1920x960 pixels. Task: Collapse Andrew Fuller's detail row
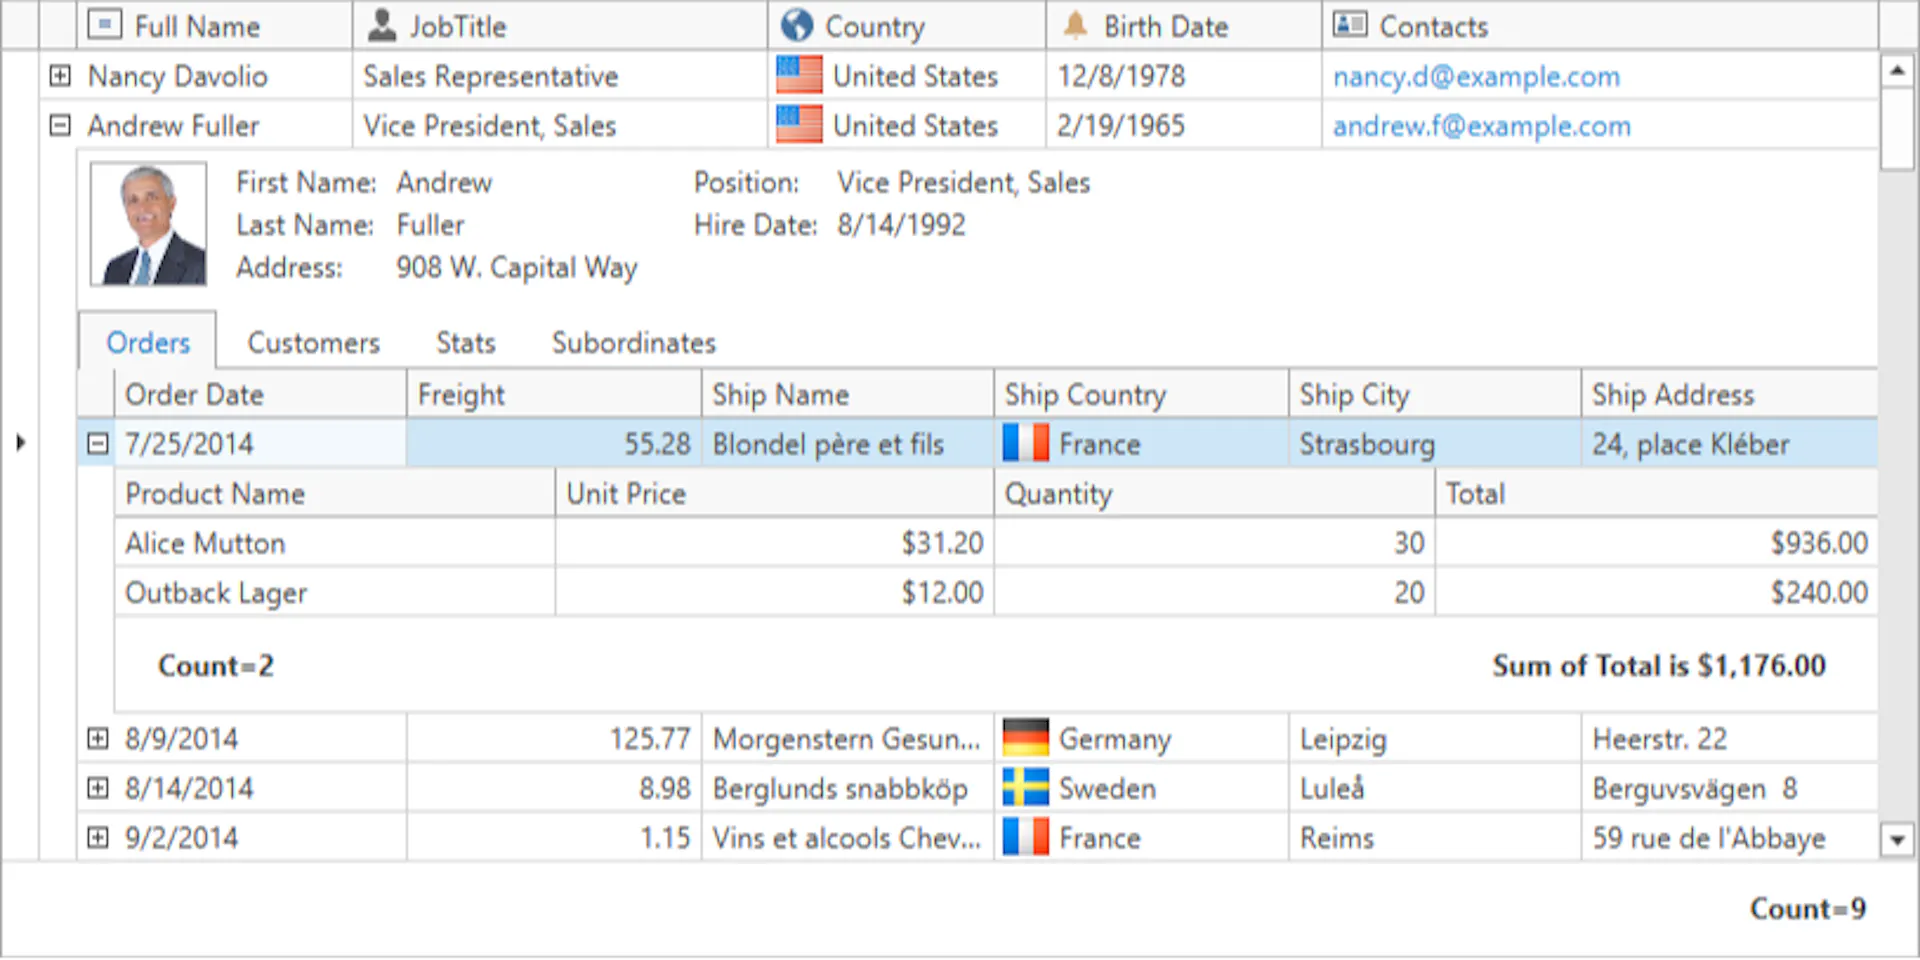(x=60, y=126)
